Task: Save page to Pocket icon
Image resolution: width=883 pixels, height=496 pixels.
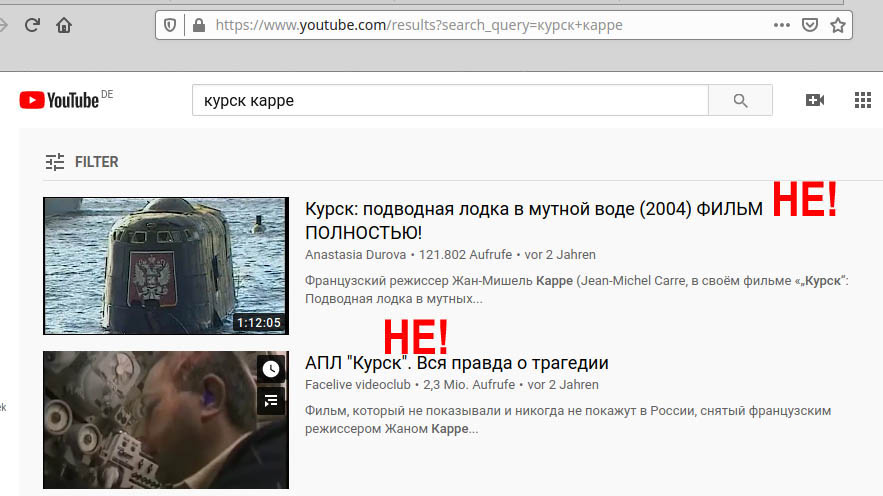Action: [x=810, y=25]
